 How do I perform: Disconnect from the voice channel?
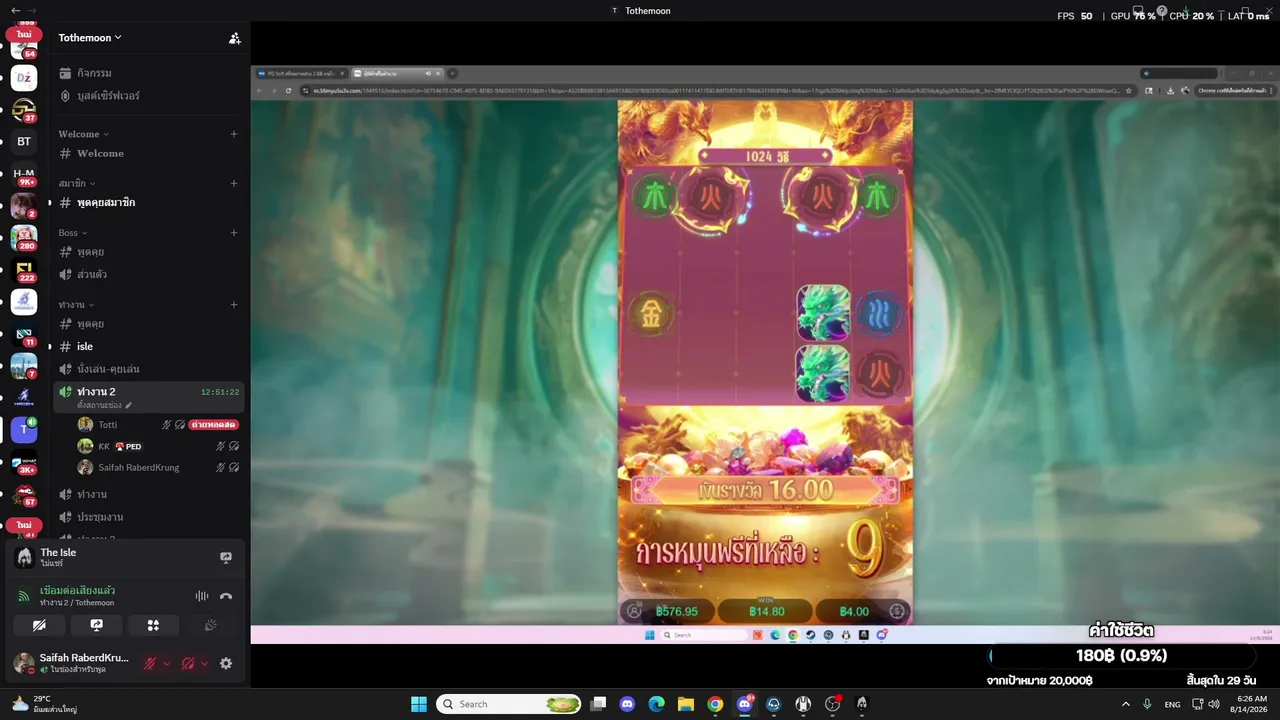click(x=226, y=596)
